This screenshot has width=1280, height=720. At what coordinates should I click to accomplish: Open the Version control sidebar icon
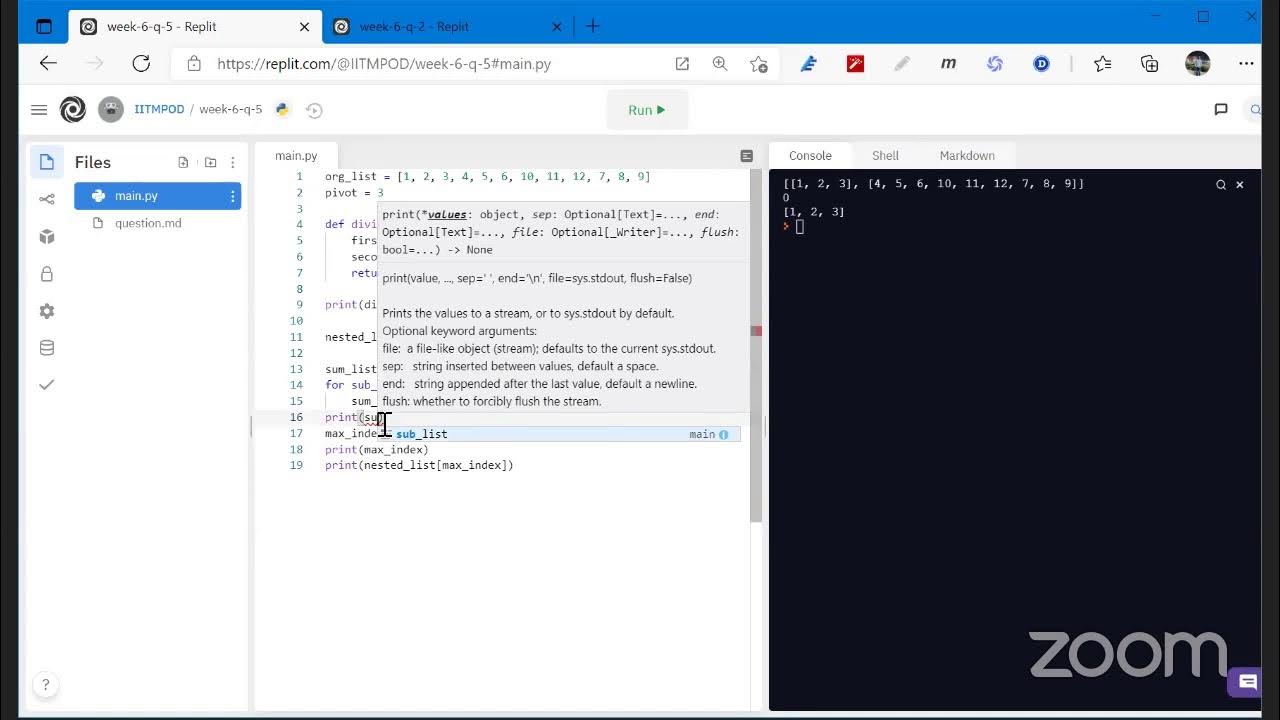pos(46,199)
